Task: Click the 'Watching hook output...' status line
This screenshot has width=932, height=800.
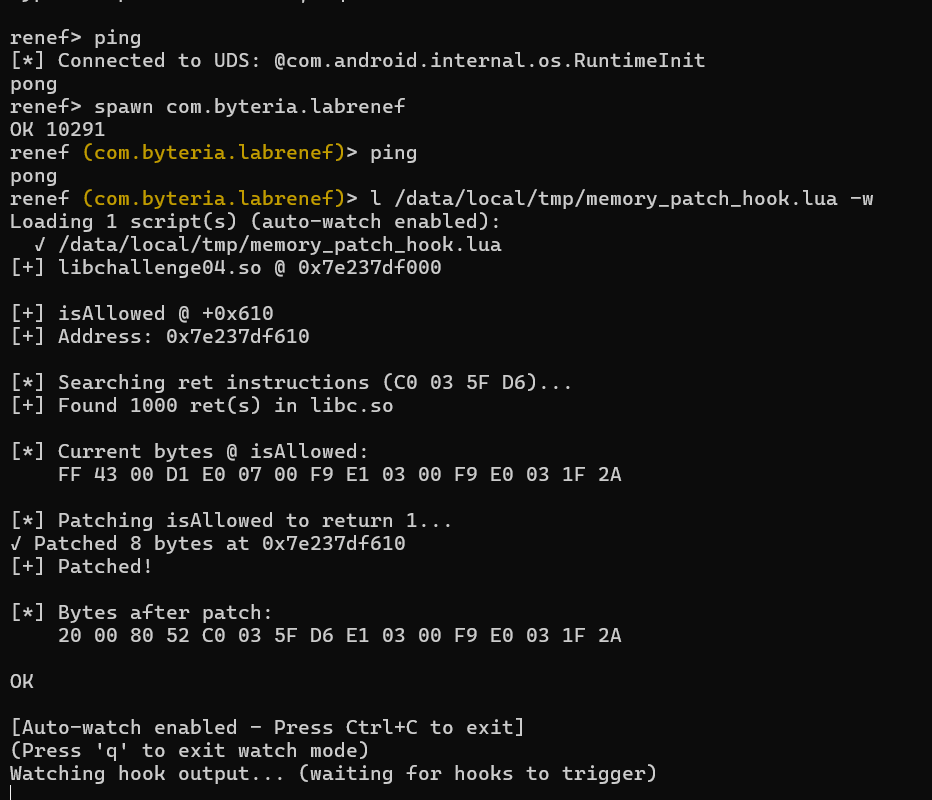Action: (x=333, y=774)
